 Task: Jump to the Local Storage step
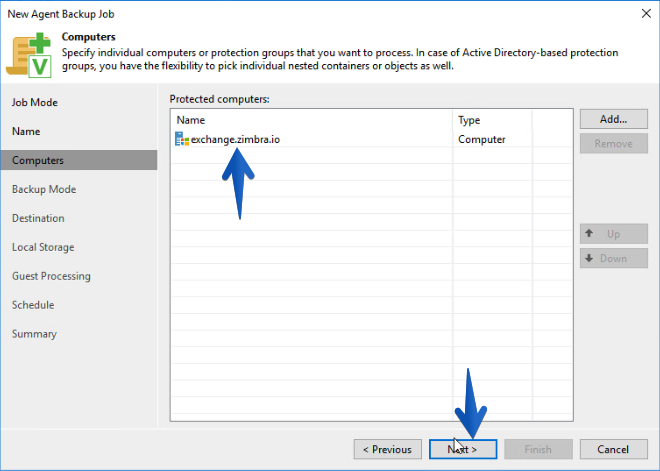(43, 247)
